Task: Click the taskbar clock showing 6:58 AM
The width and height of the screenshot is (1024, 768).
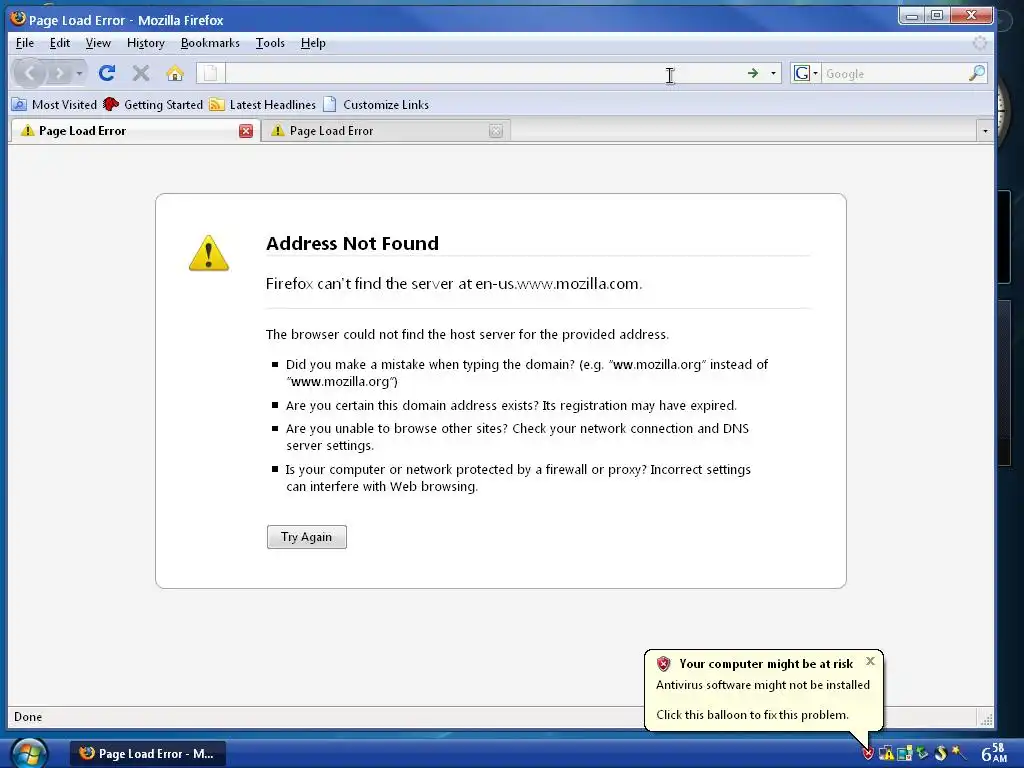Action: pos(994,753)
